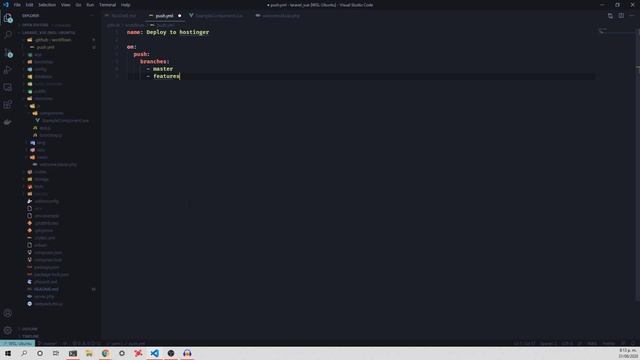
Task: Open Windows taskbar search
Action: point(24,353)
